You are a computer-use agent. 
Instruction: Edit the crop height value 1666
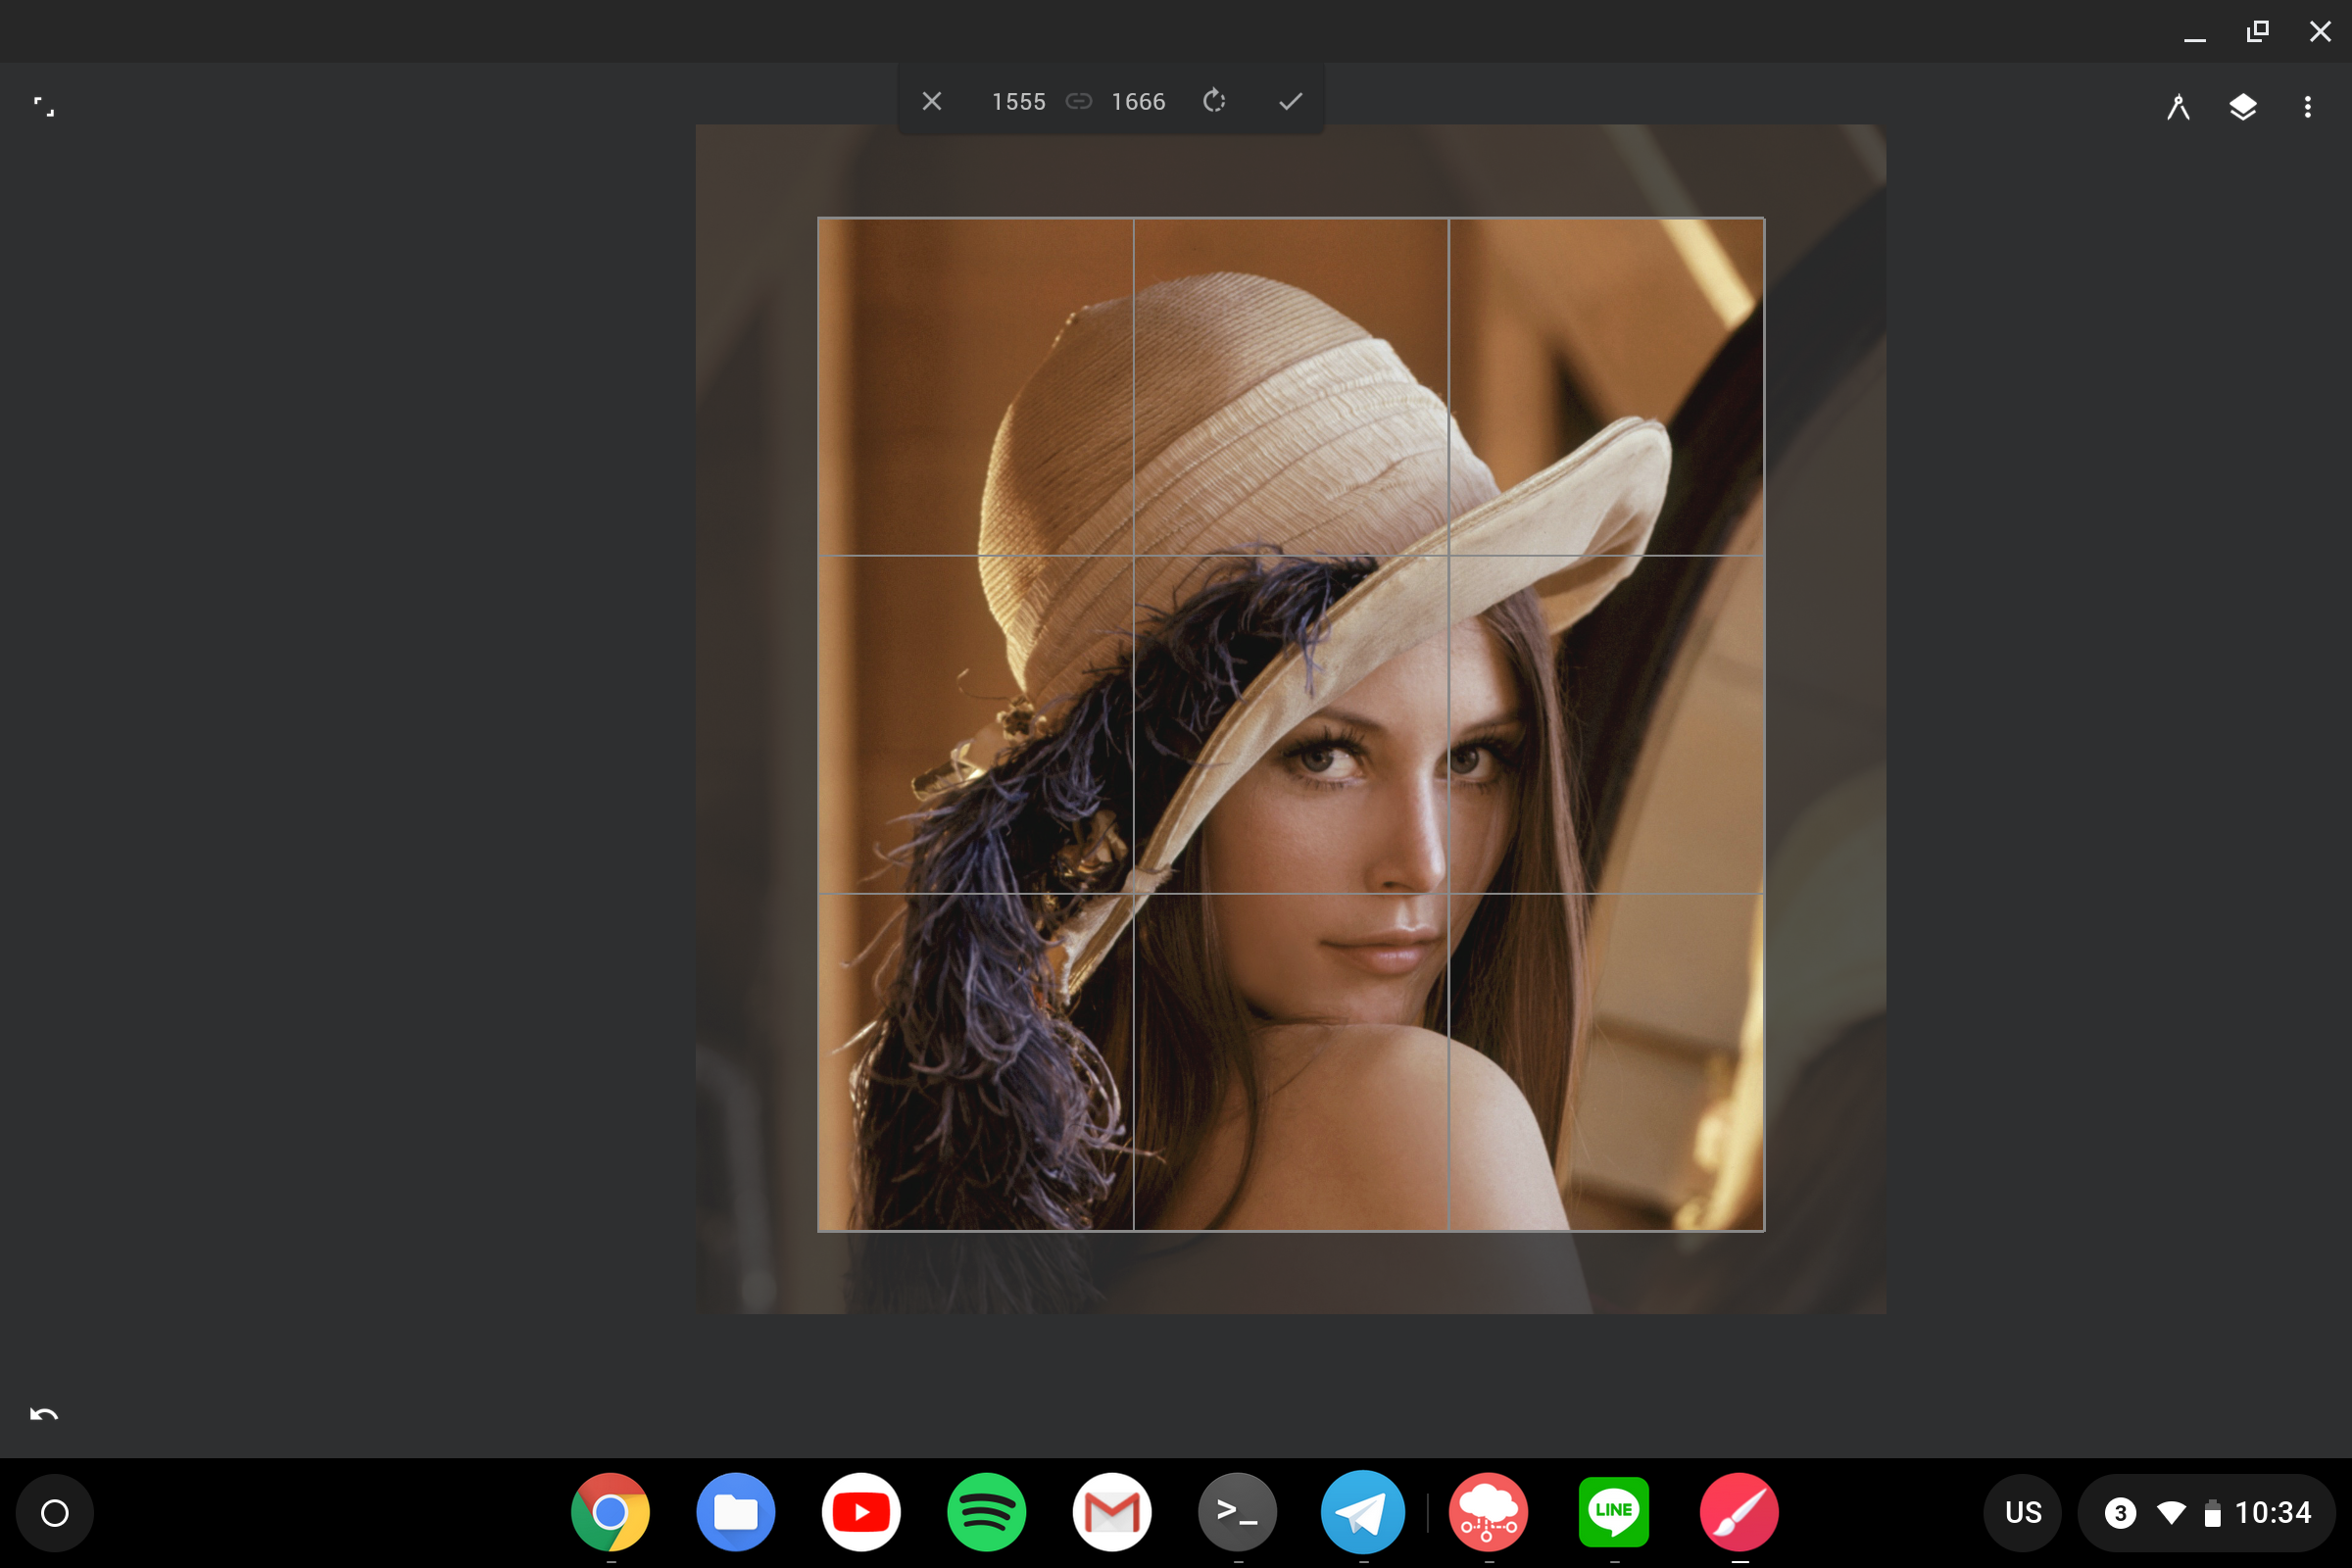pos(1138,102)
